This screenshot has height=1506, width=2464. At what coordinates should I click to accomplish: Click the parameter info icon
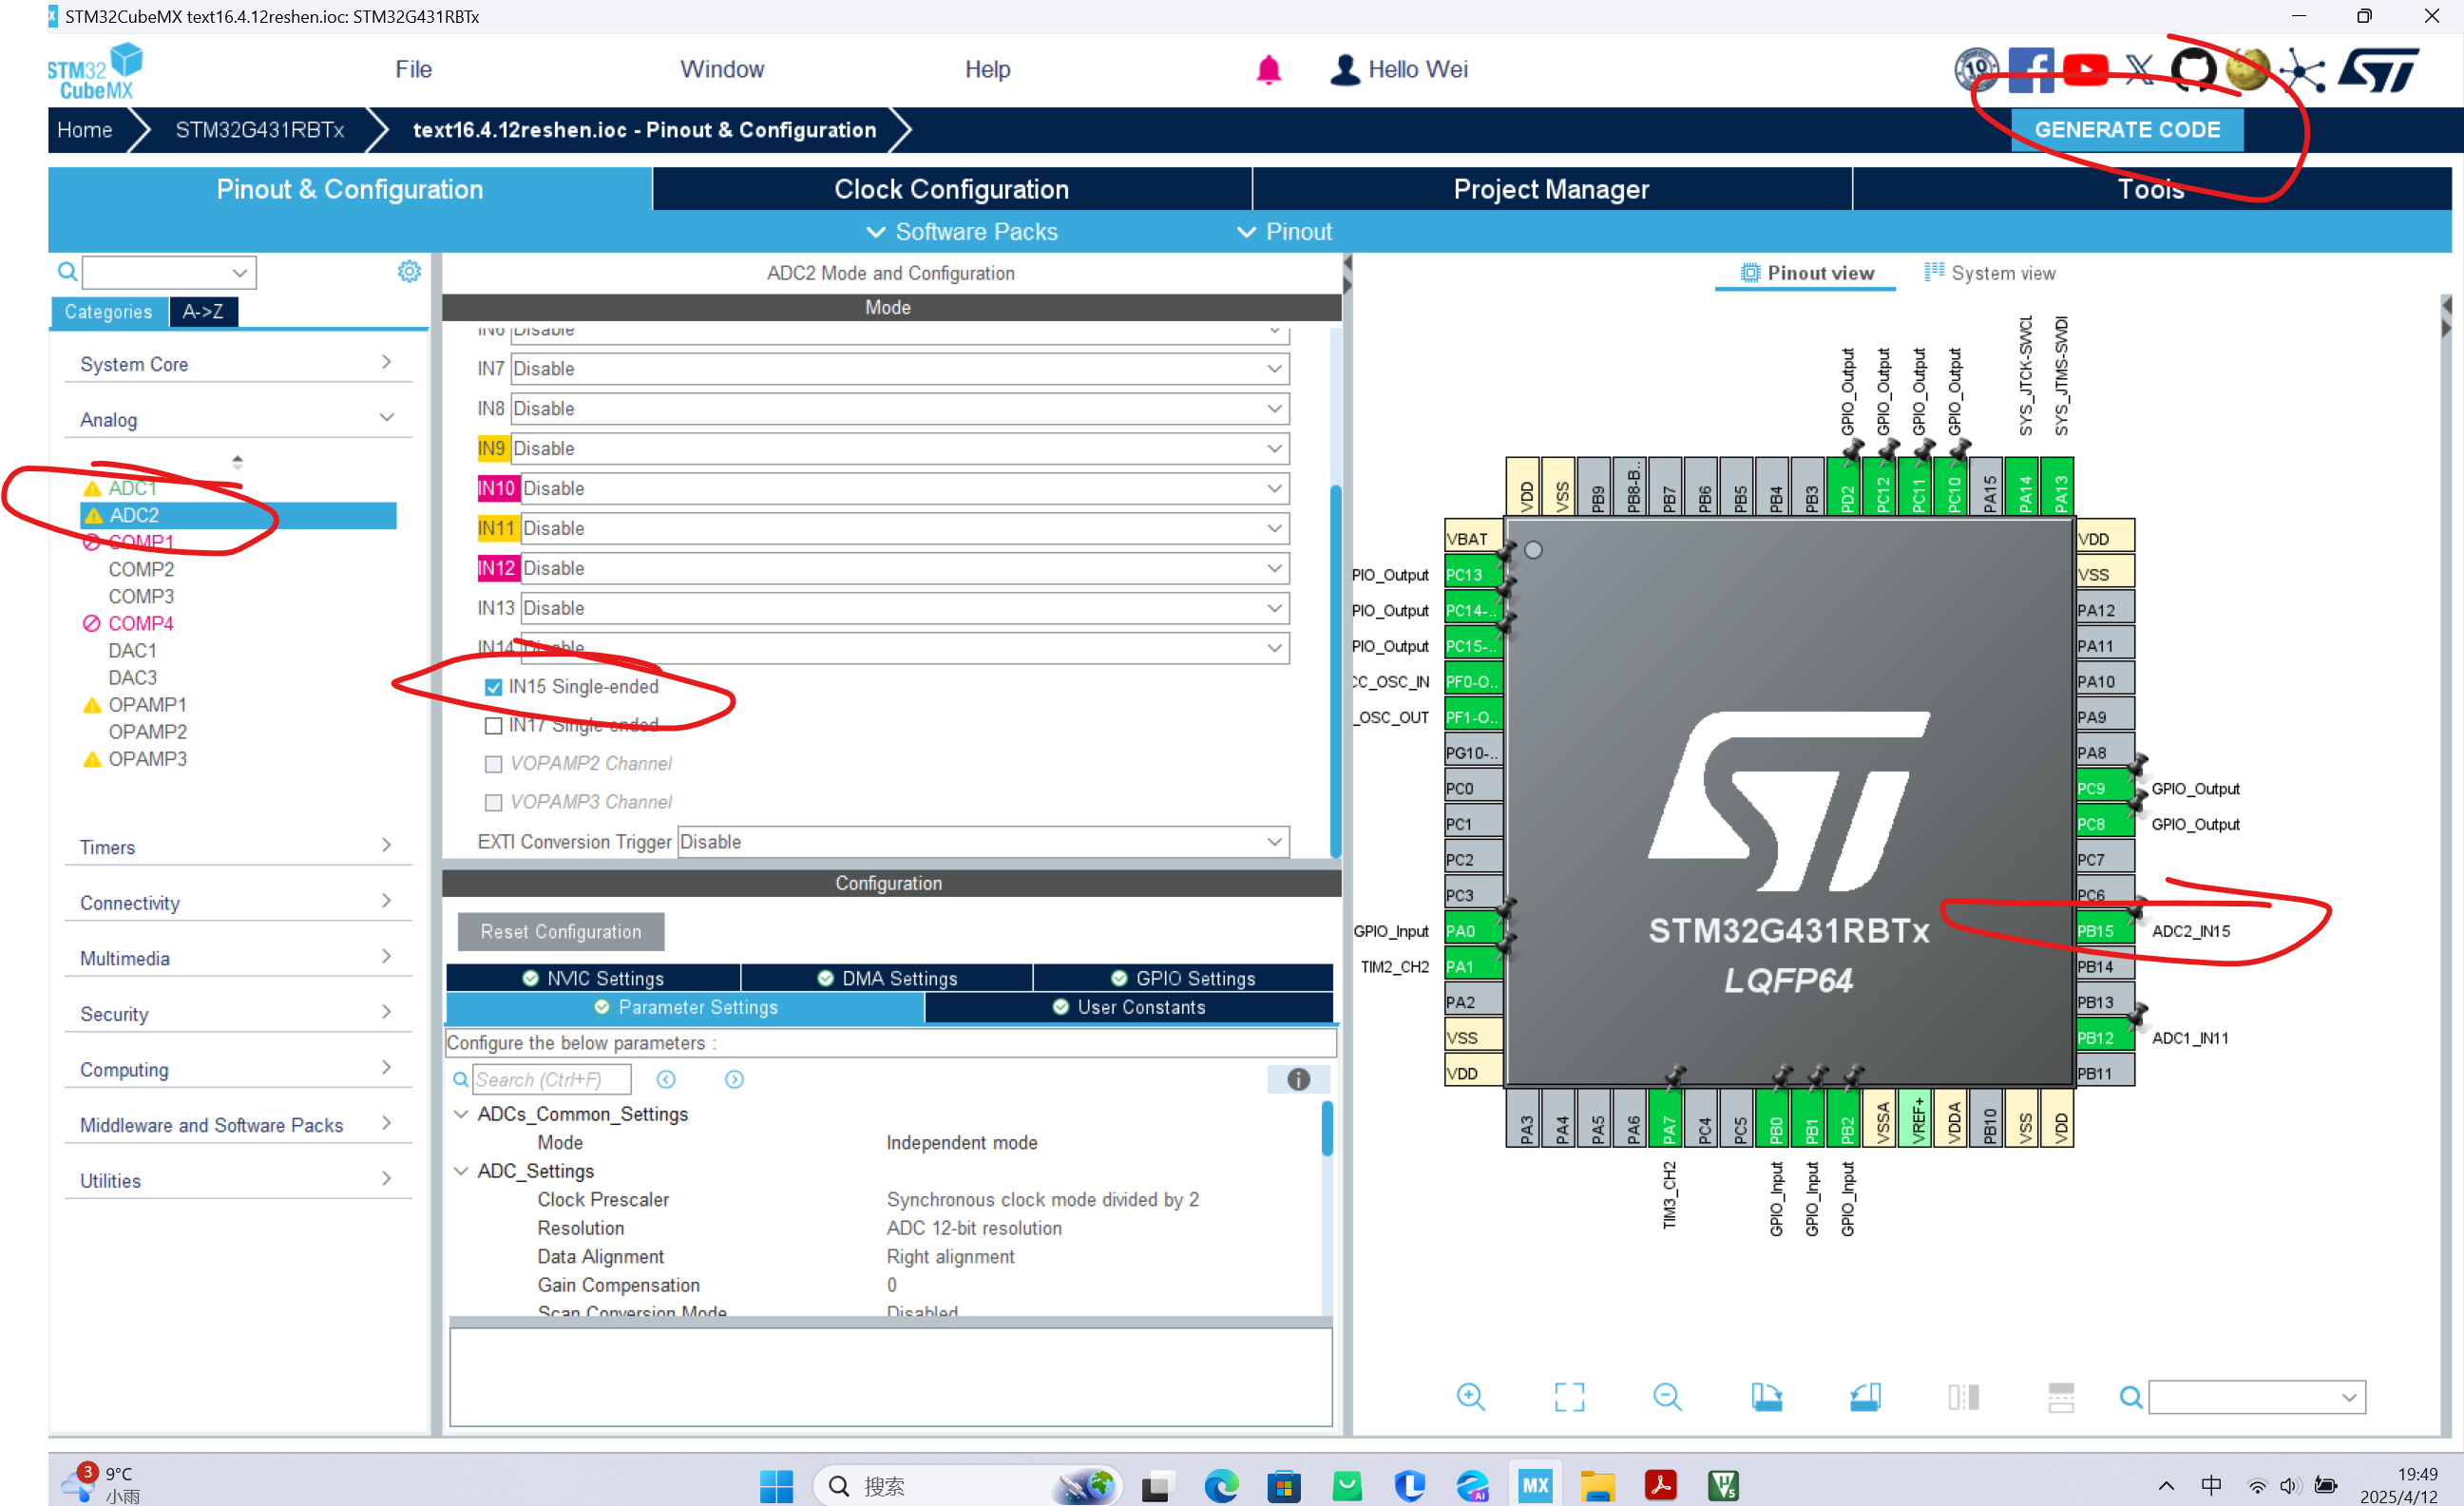[x=1297, y=1079]
